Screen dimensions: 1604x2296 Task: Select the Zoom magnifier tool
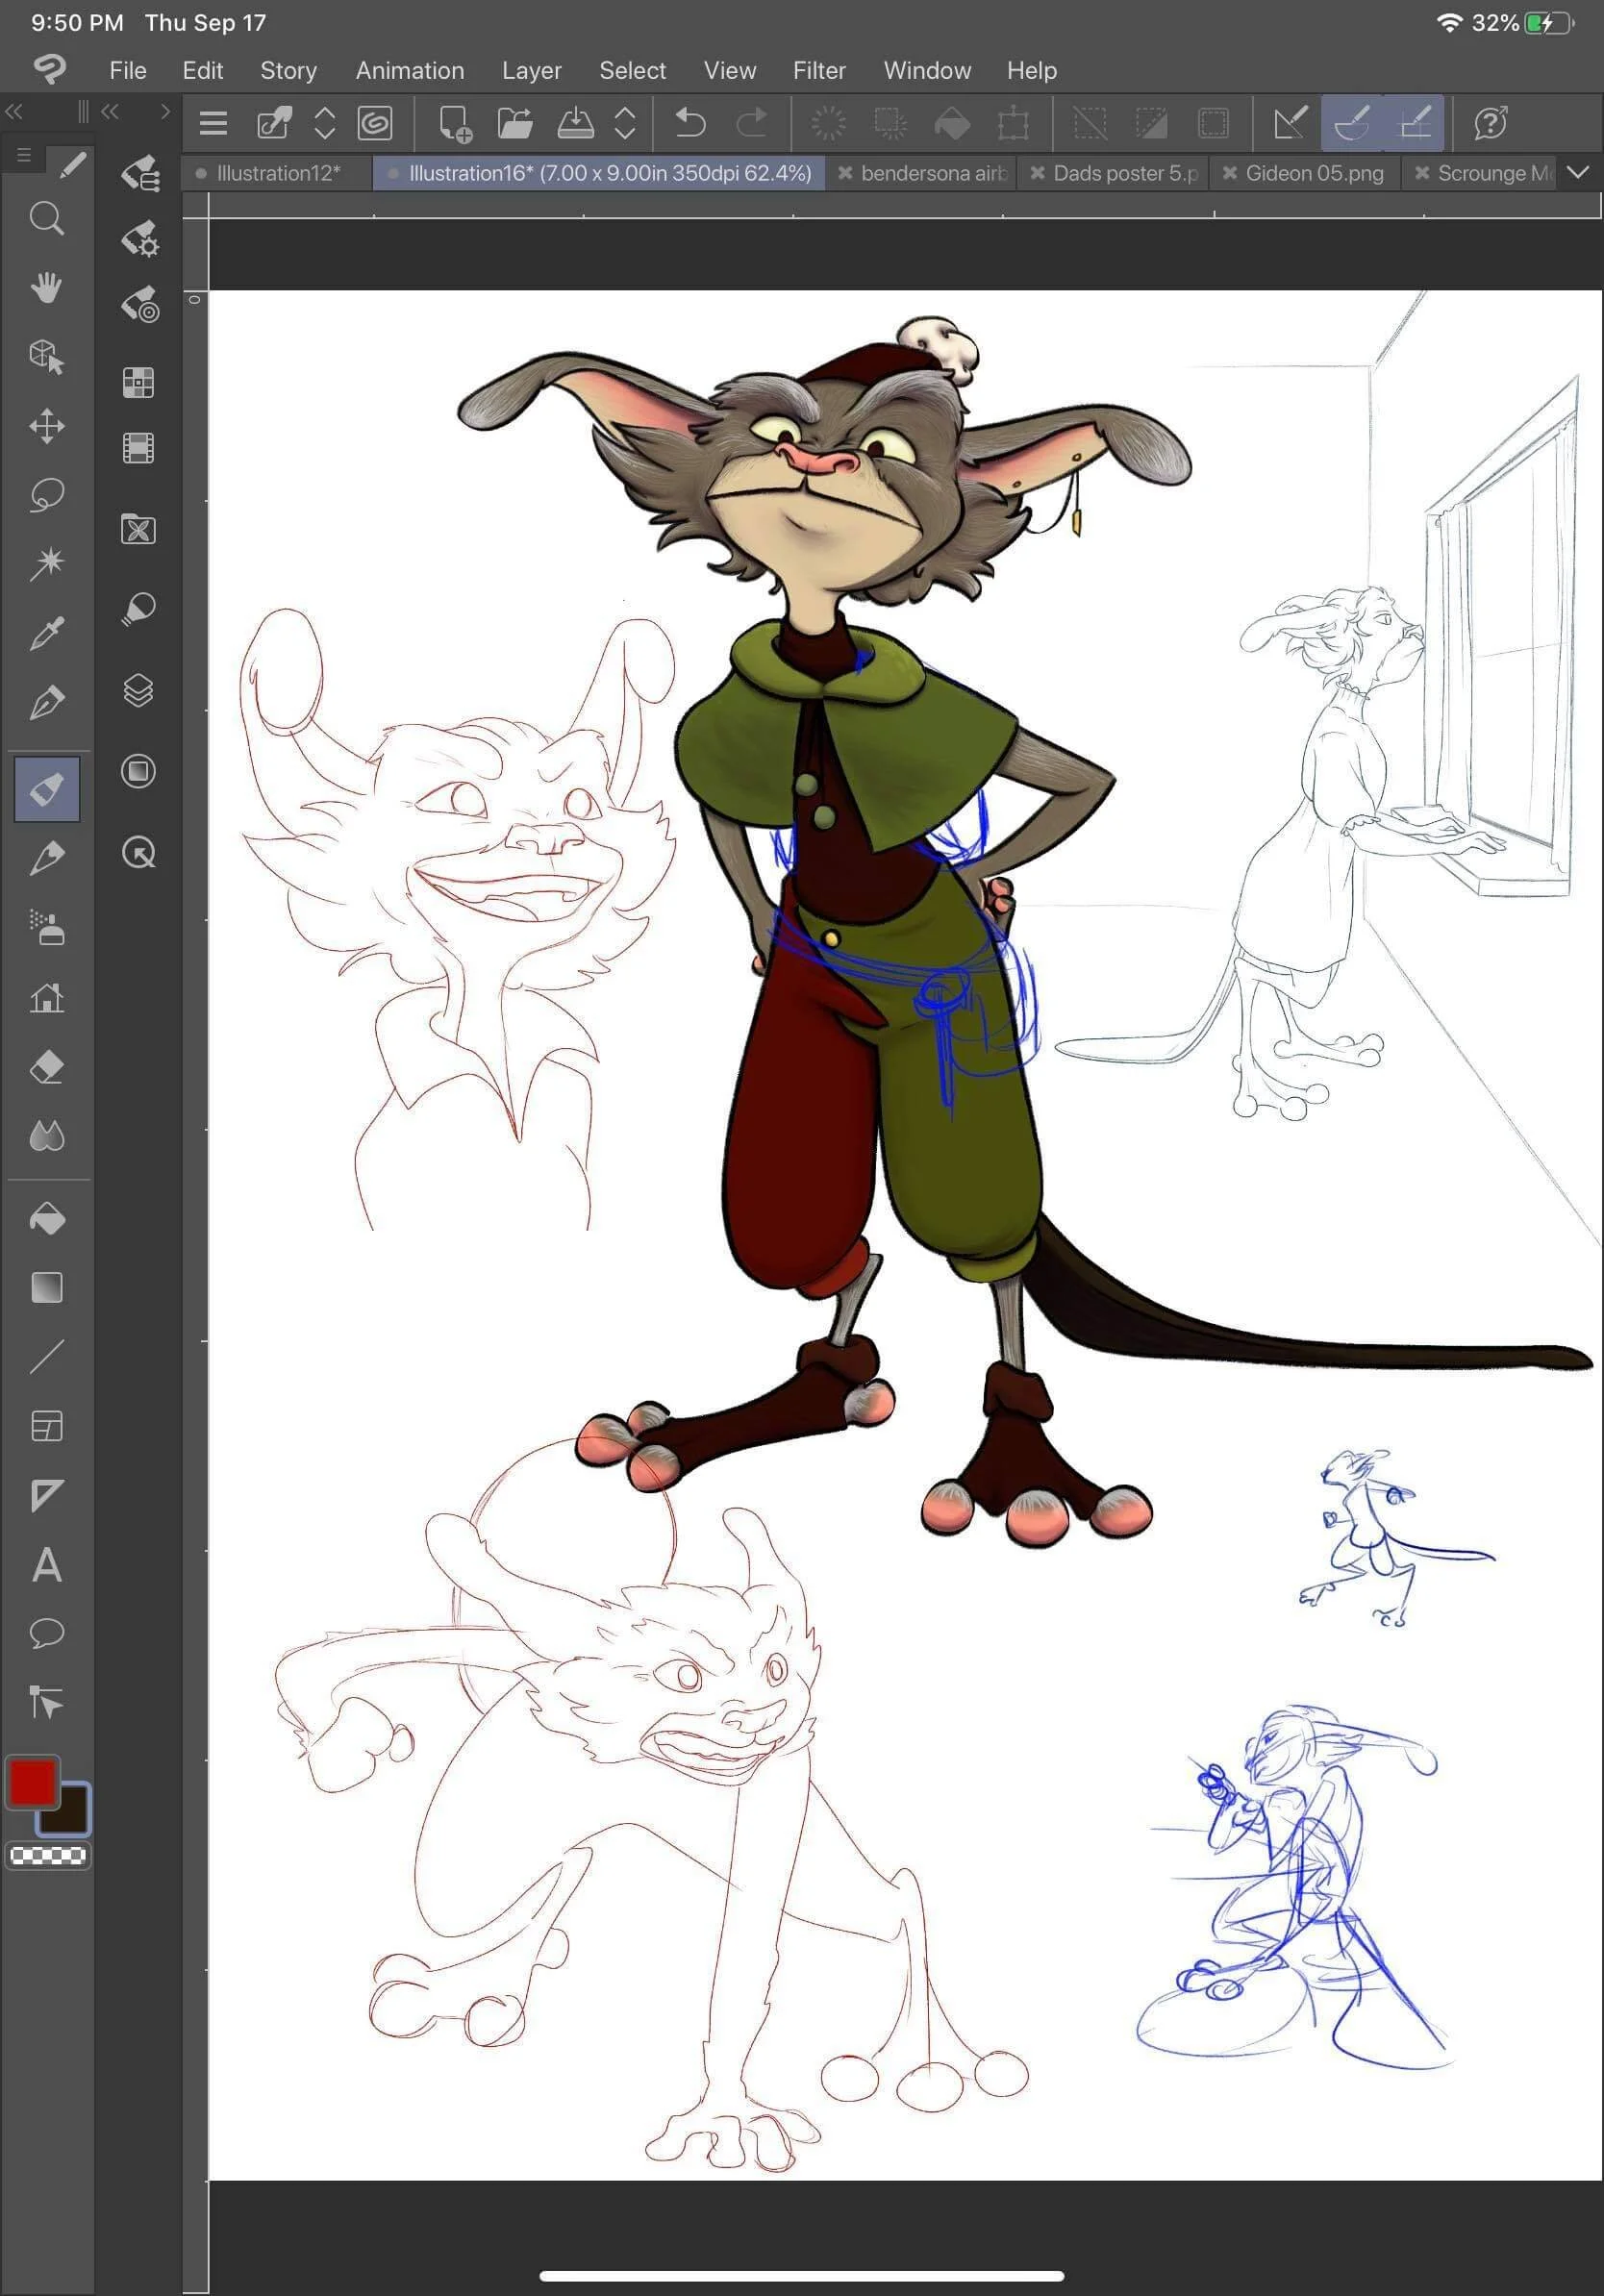pyautogui.click(x=46, y=218)
